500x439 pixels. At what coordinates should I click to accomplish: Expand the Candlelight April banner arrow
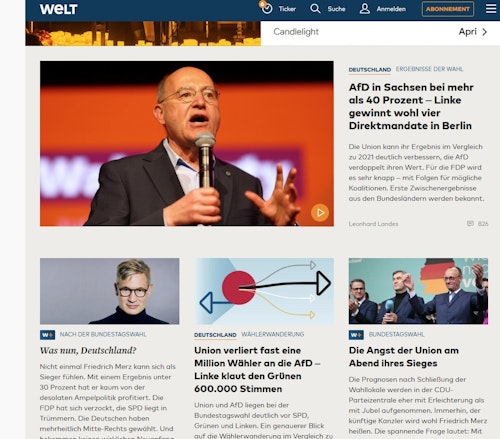click(x=485, y=32)
